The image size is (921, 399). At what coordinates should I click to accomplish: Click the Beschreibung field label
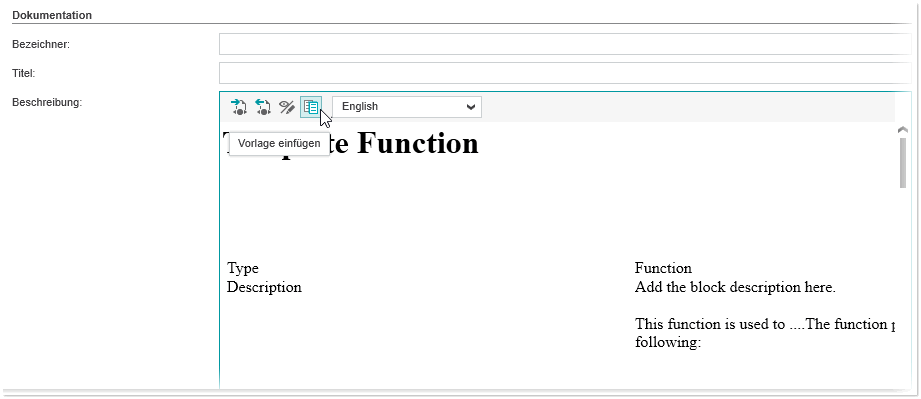pos(47,102)
